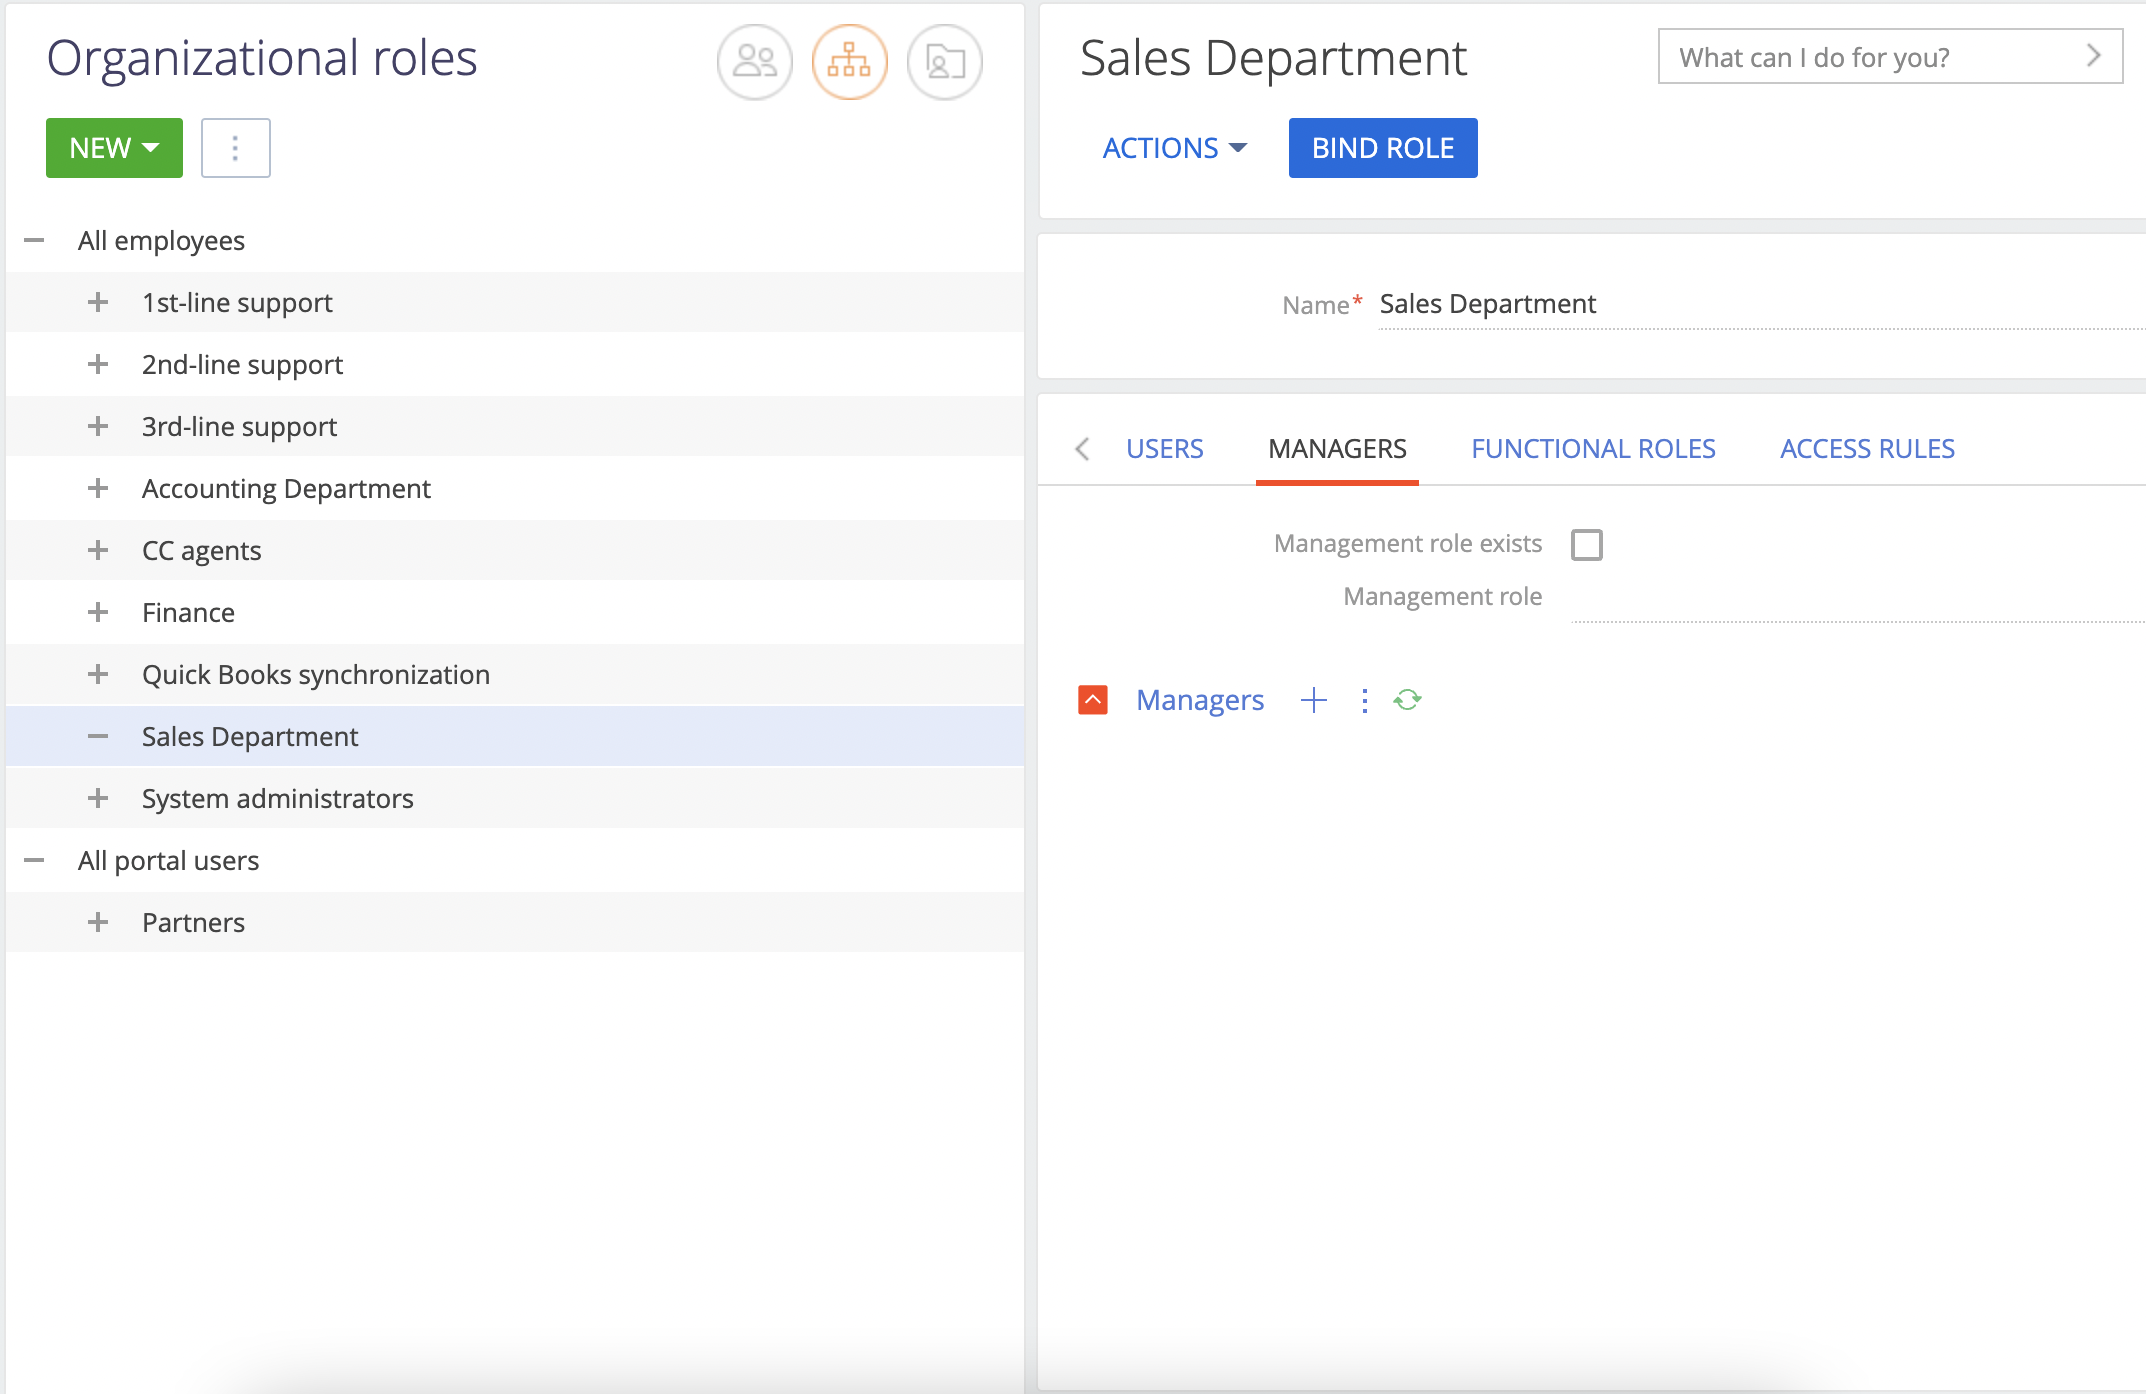Image resolution: width=2146 pixels, height=1394 pixels.
Task: Switch to the USERS tab
Action: [x=1164, y=449]
